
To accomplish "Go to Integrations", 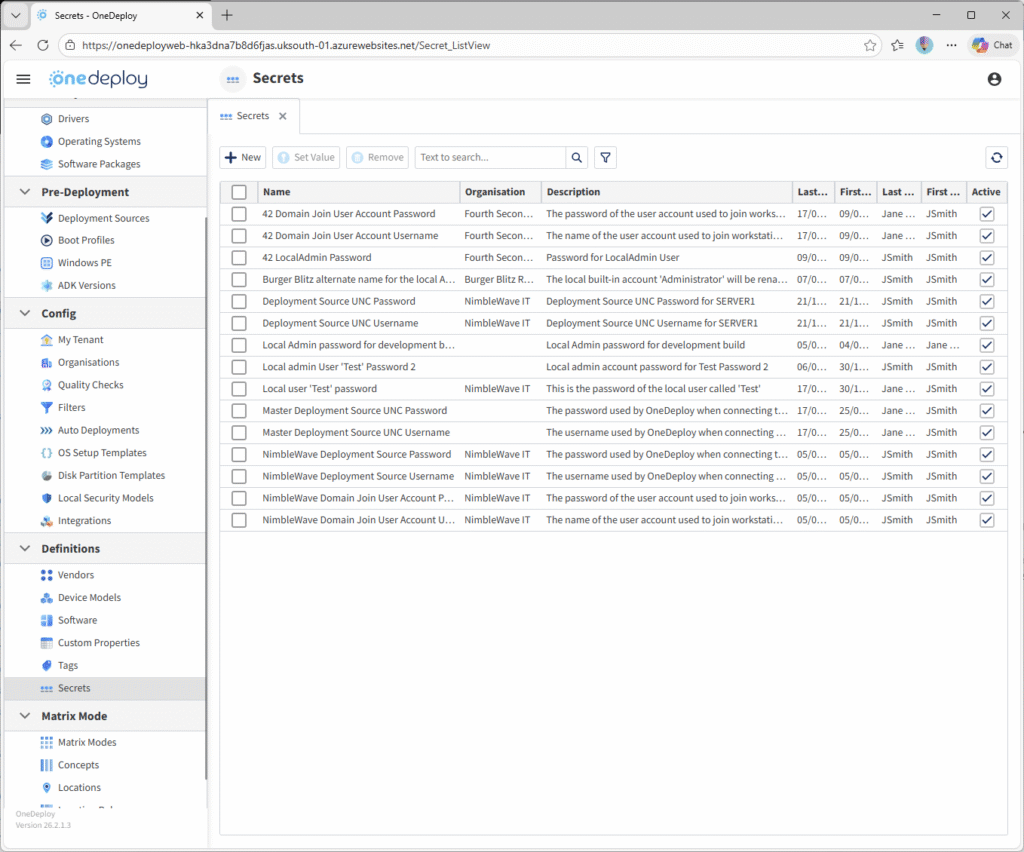I will [84, 520].
